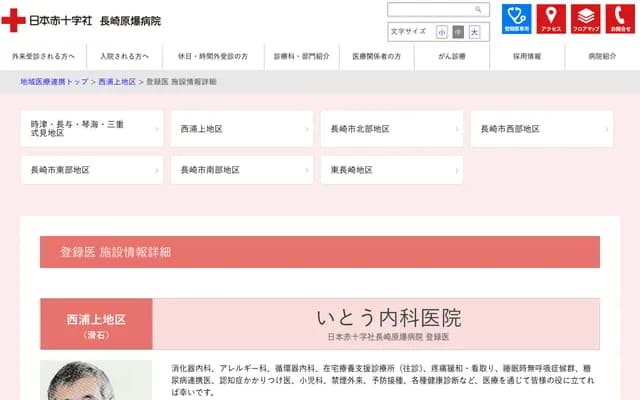
Task: Click the 文字サイズ label
Action: point(408,31)
